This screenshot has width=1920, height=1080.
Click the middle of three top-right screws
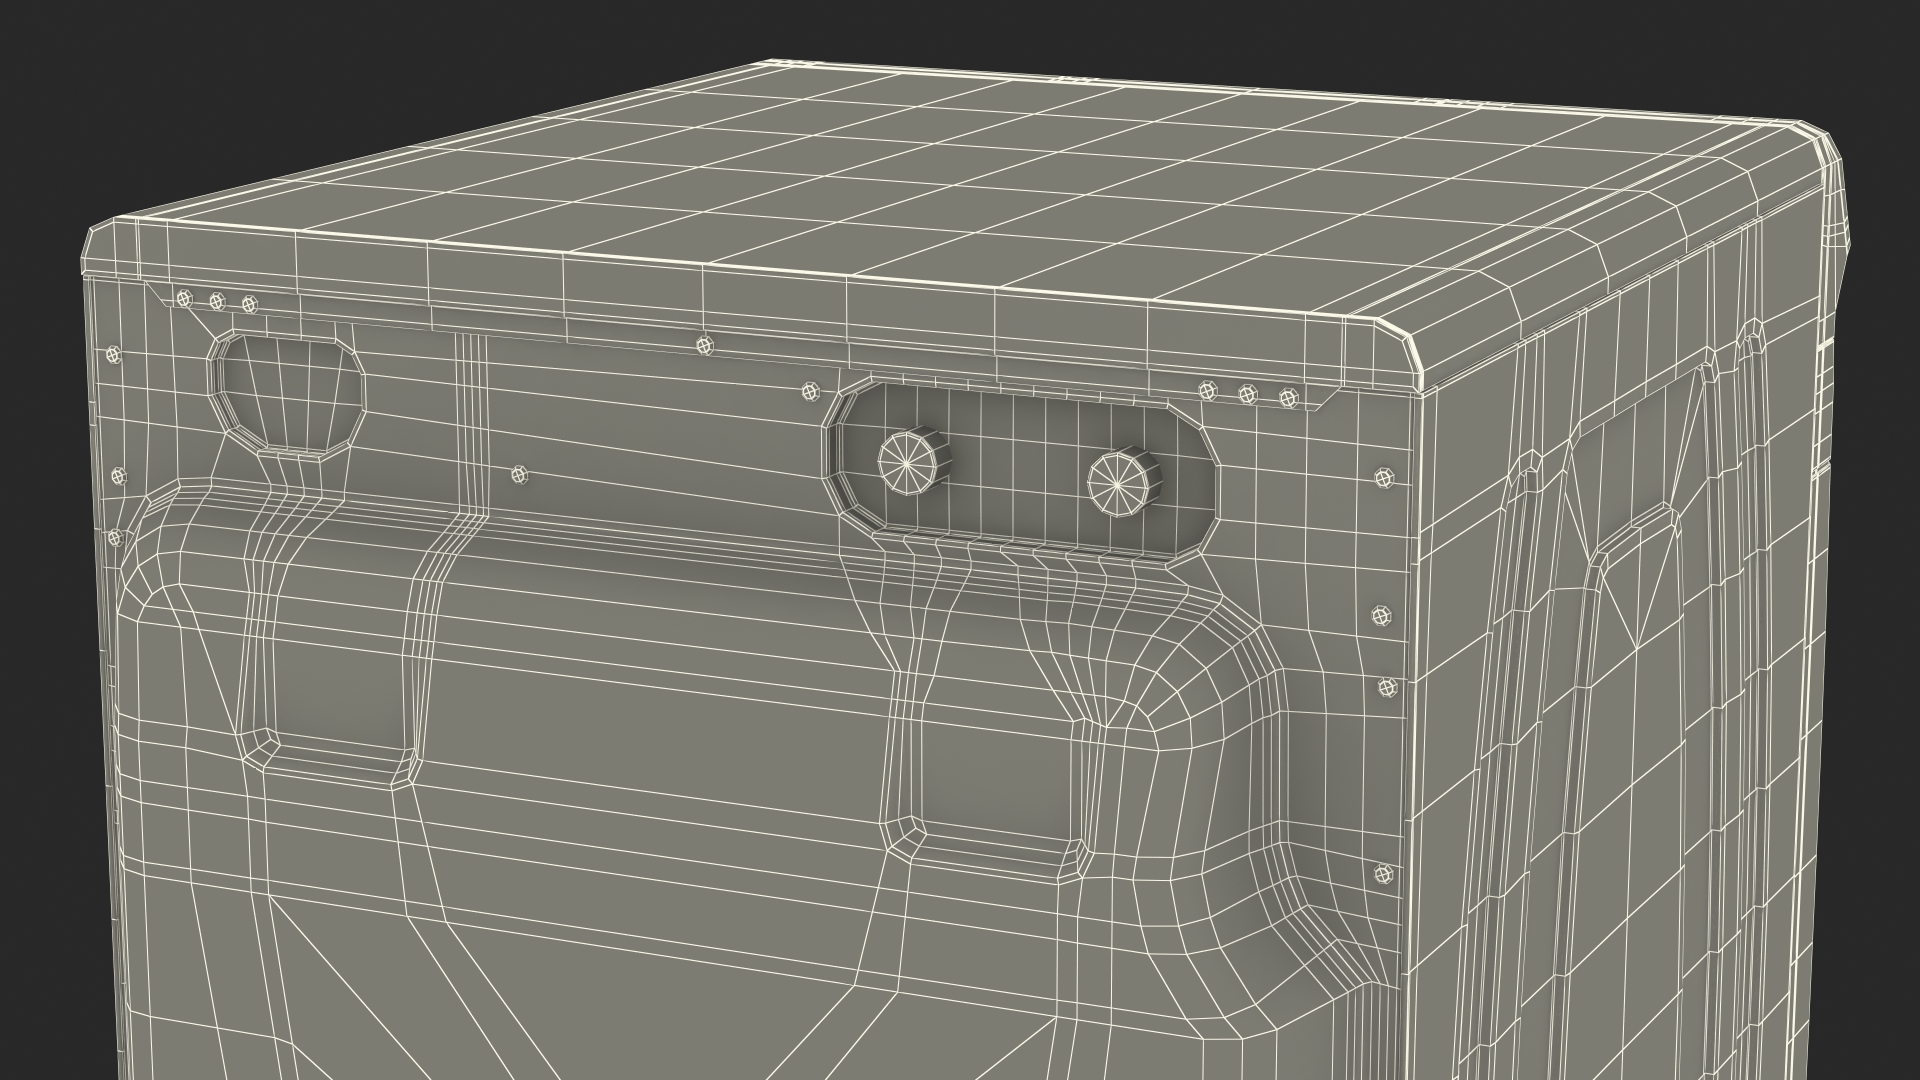[1247, 395]
